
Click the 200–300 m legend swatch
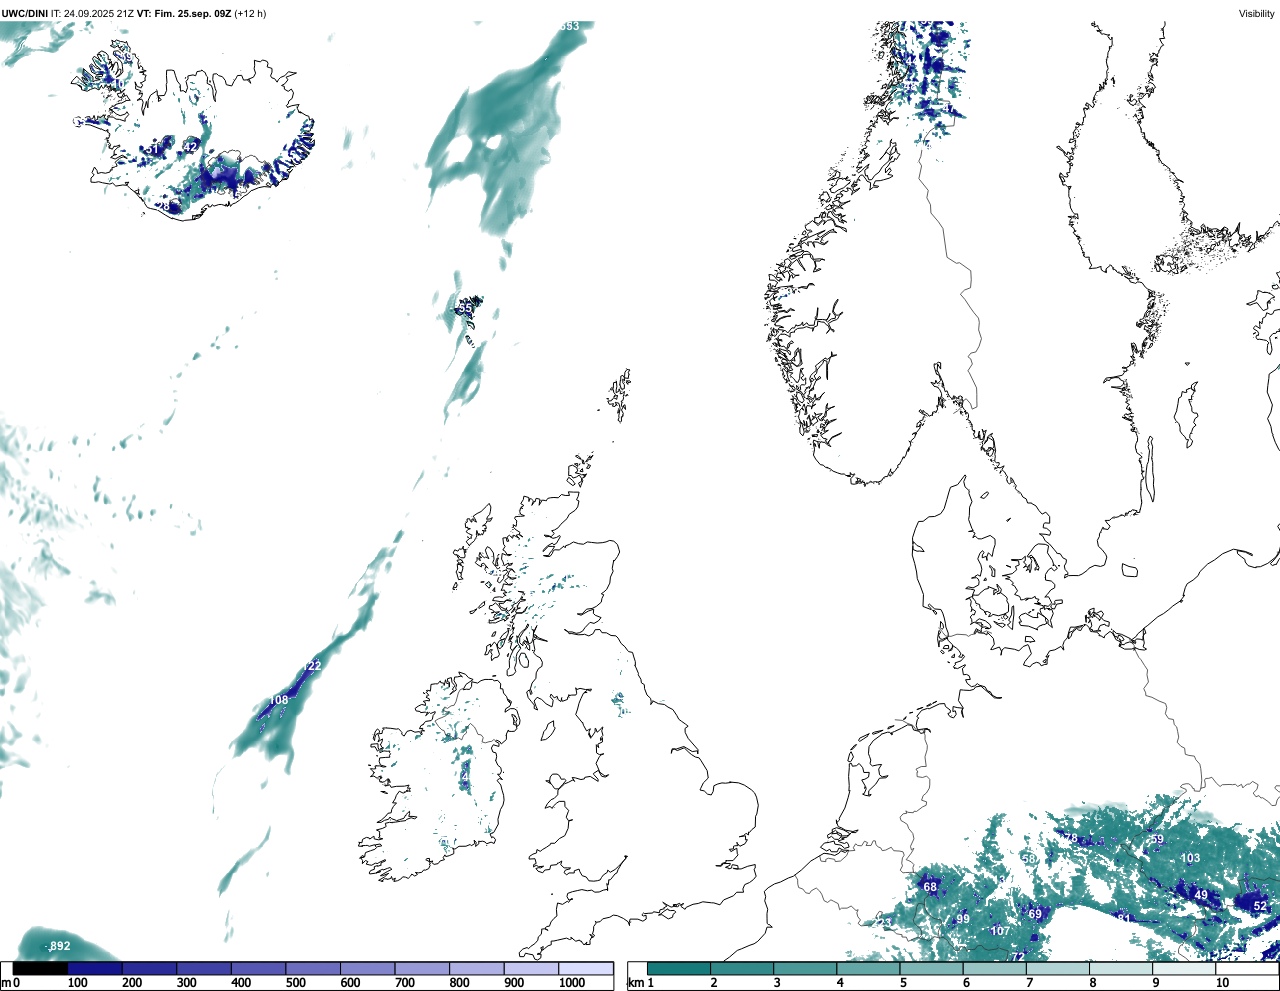(149, 969)
